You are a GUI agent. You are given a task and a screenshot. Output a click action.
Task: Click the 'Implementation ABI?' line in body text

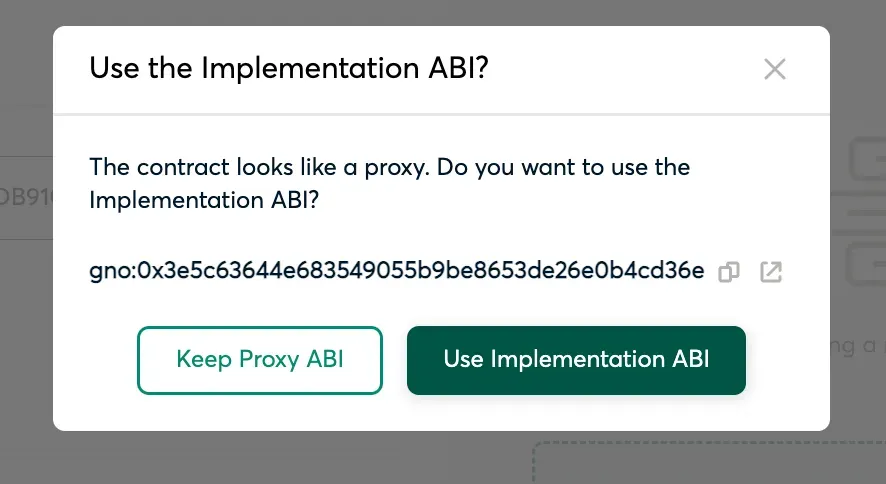(204, 200)
